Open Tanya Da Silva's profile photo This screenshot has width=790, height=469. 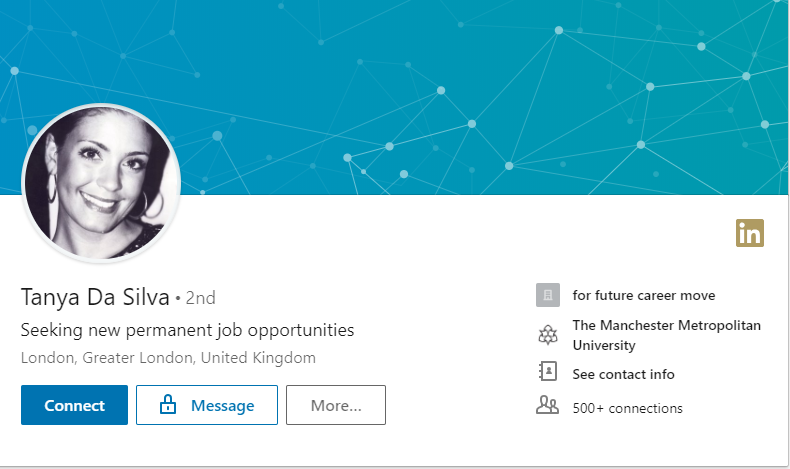pyautogui.click(x=101, y=181)
